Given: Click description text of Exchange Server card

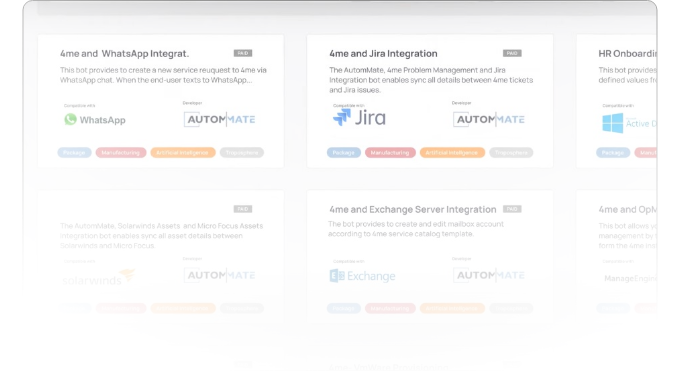Looking at the screenshot, I should [x=416, y=229].
